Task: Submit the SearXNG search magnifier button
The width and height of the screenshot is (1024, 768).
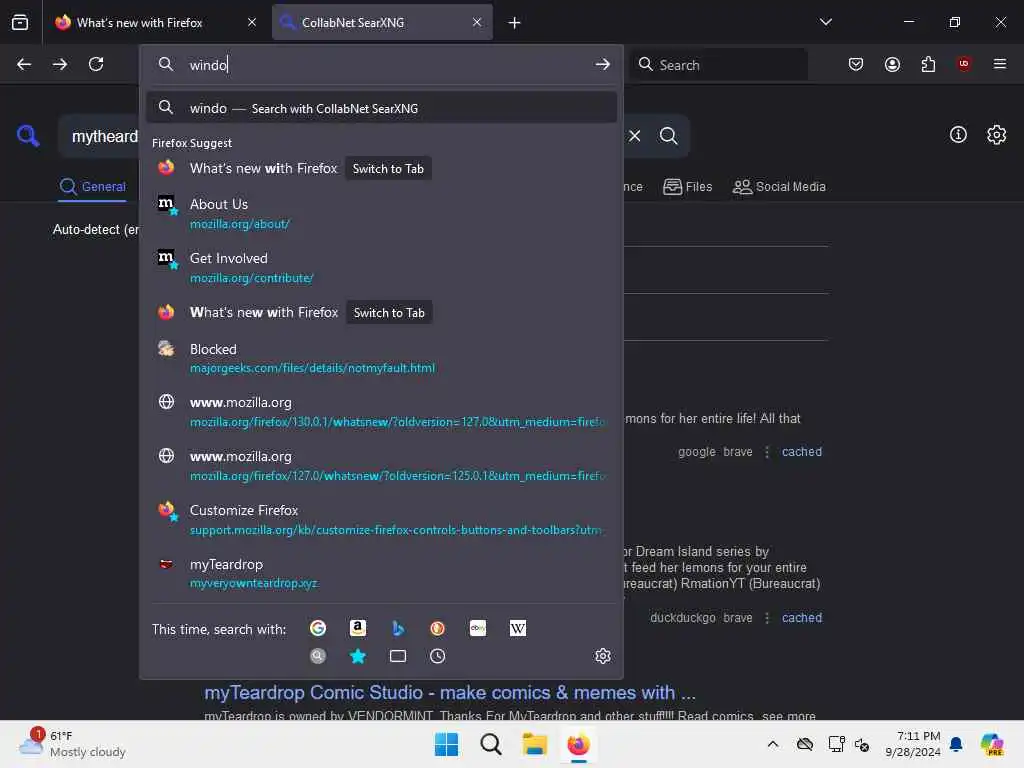Action: [x=669, y=136]
